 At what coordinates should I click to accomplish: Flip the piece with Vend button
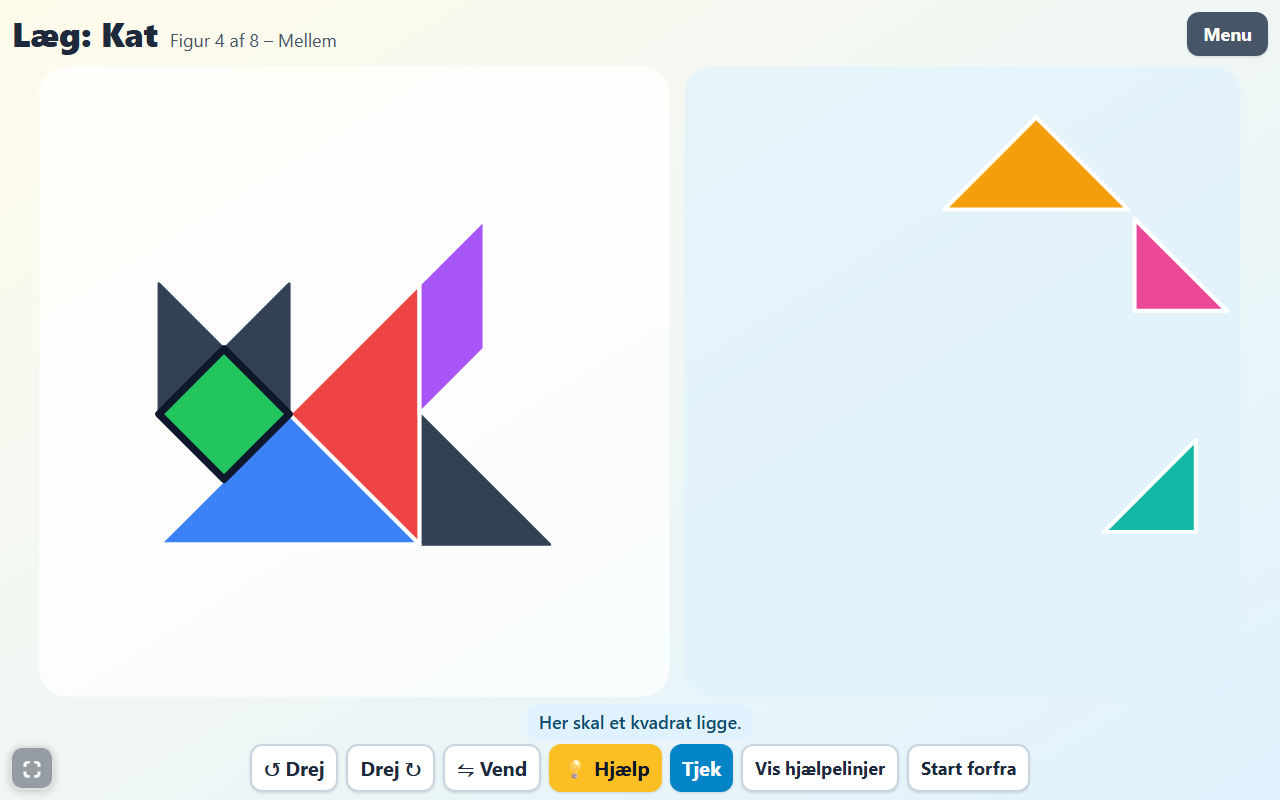[492, 768]
